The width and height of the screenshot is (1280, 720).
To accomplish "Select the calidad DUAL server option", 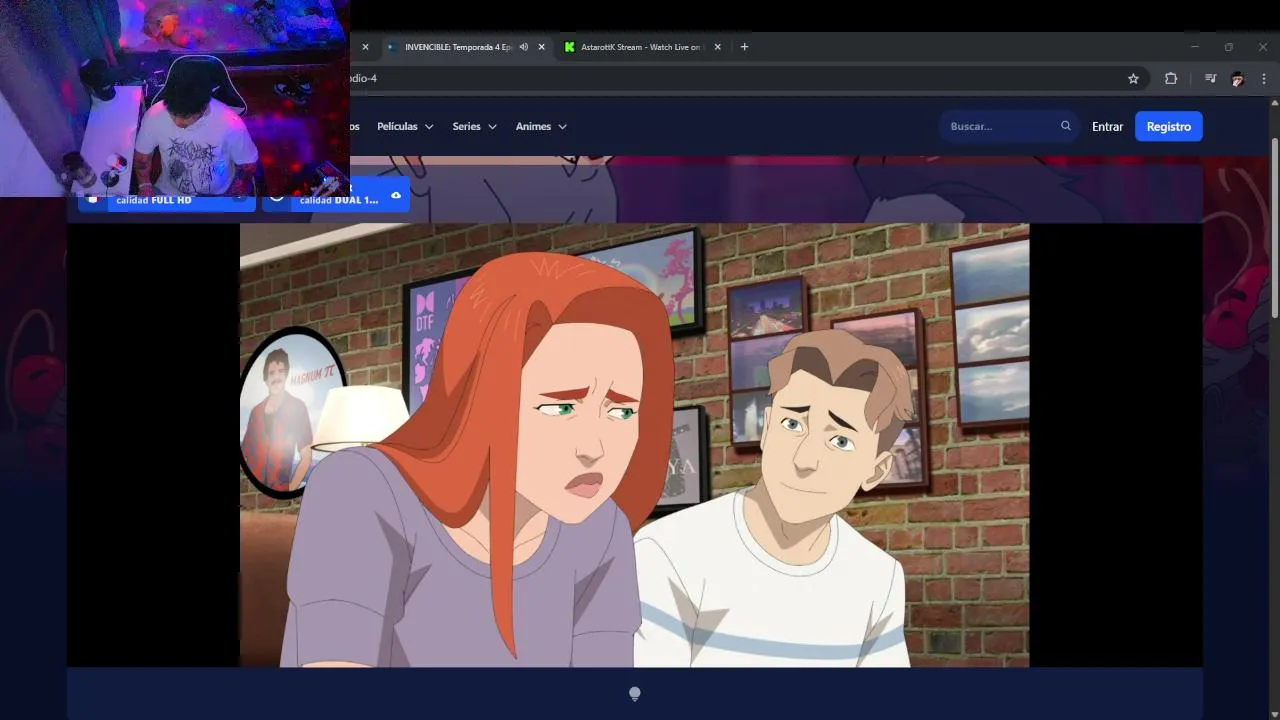I will tap(336, 197).
